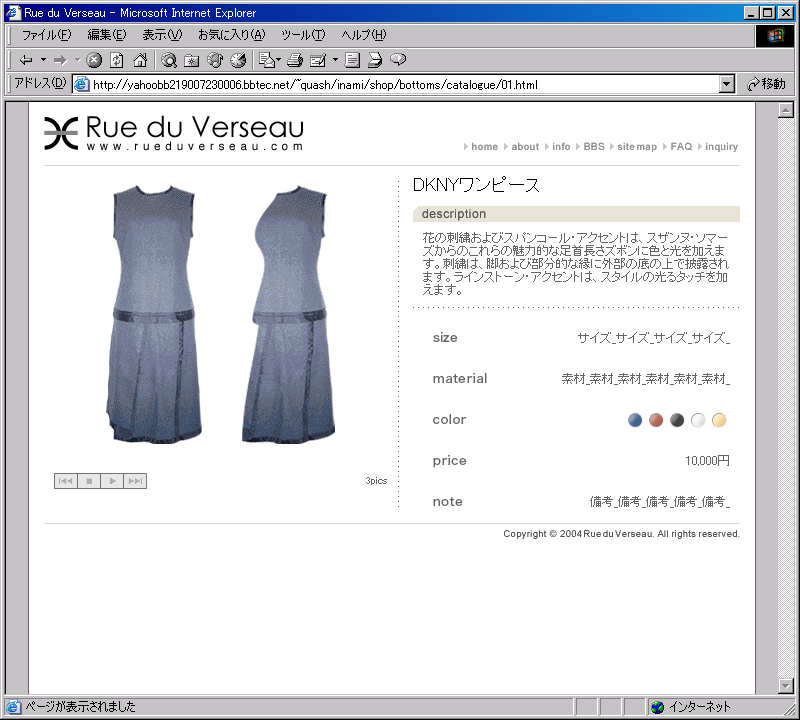The width and height of the screenshot is (800, 720).
Task: Click the Internet zone globe icon
Action: pos(658,707)
